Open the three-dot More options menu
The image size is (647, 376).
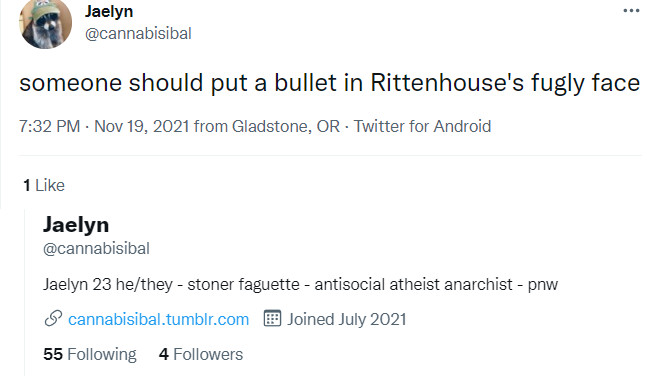(631, 11)
